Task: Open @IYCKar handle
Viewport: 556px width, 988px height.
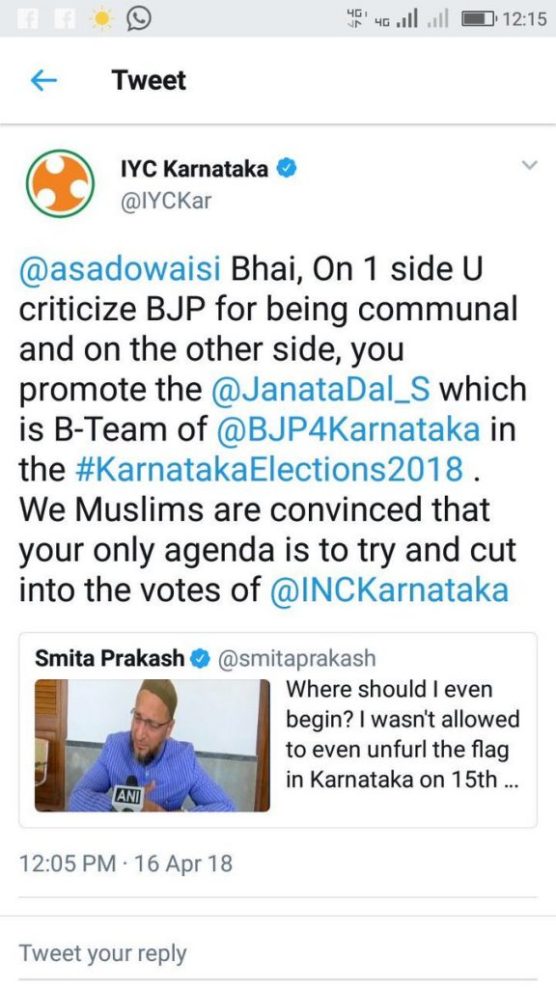Action: [x=166, y=201]
